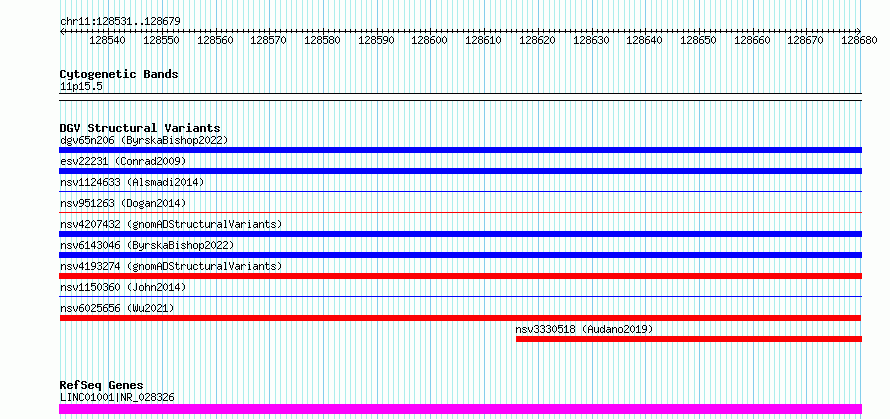Click the RefSeq Genes track heading
890x419 pixels.
(x=102, y=385)
